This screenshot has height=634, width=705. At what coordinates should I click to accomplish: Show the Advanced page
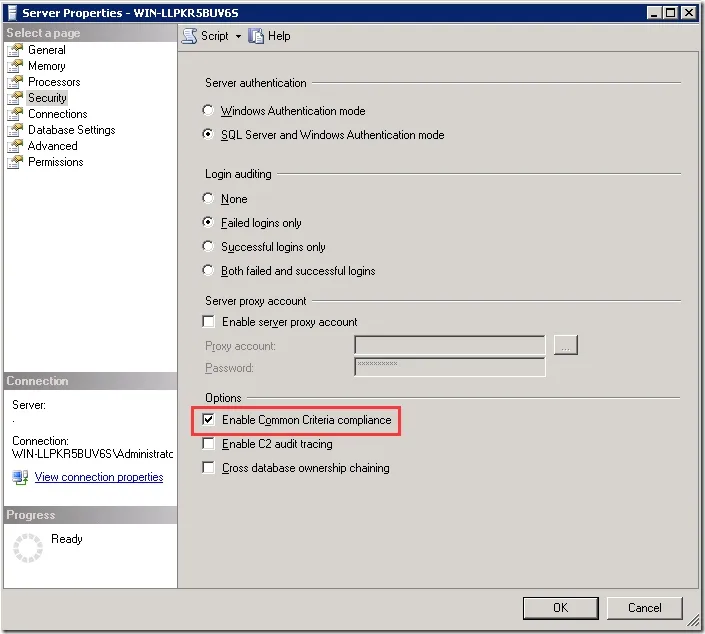[53, 146]
